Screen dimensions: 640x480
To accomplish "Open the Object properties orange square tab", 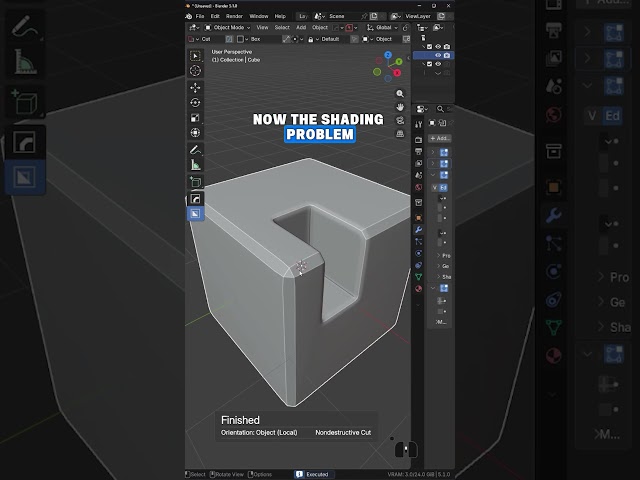I will [x=418, y=218].
